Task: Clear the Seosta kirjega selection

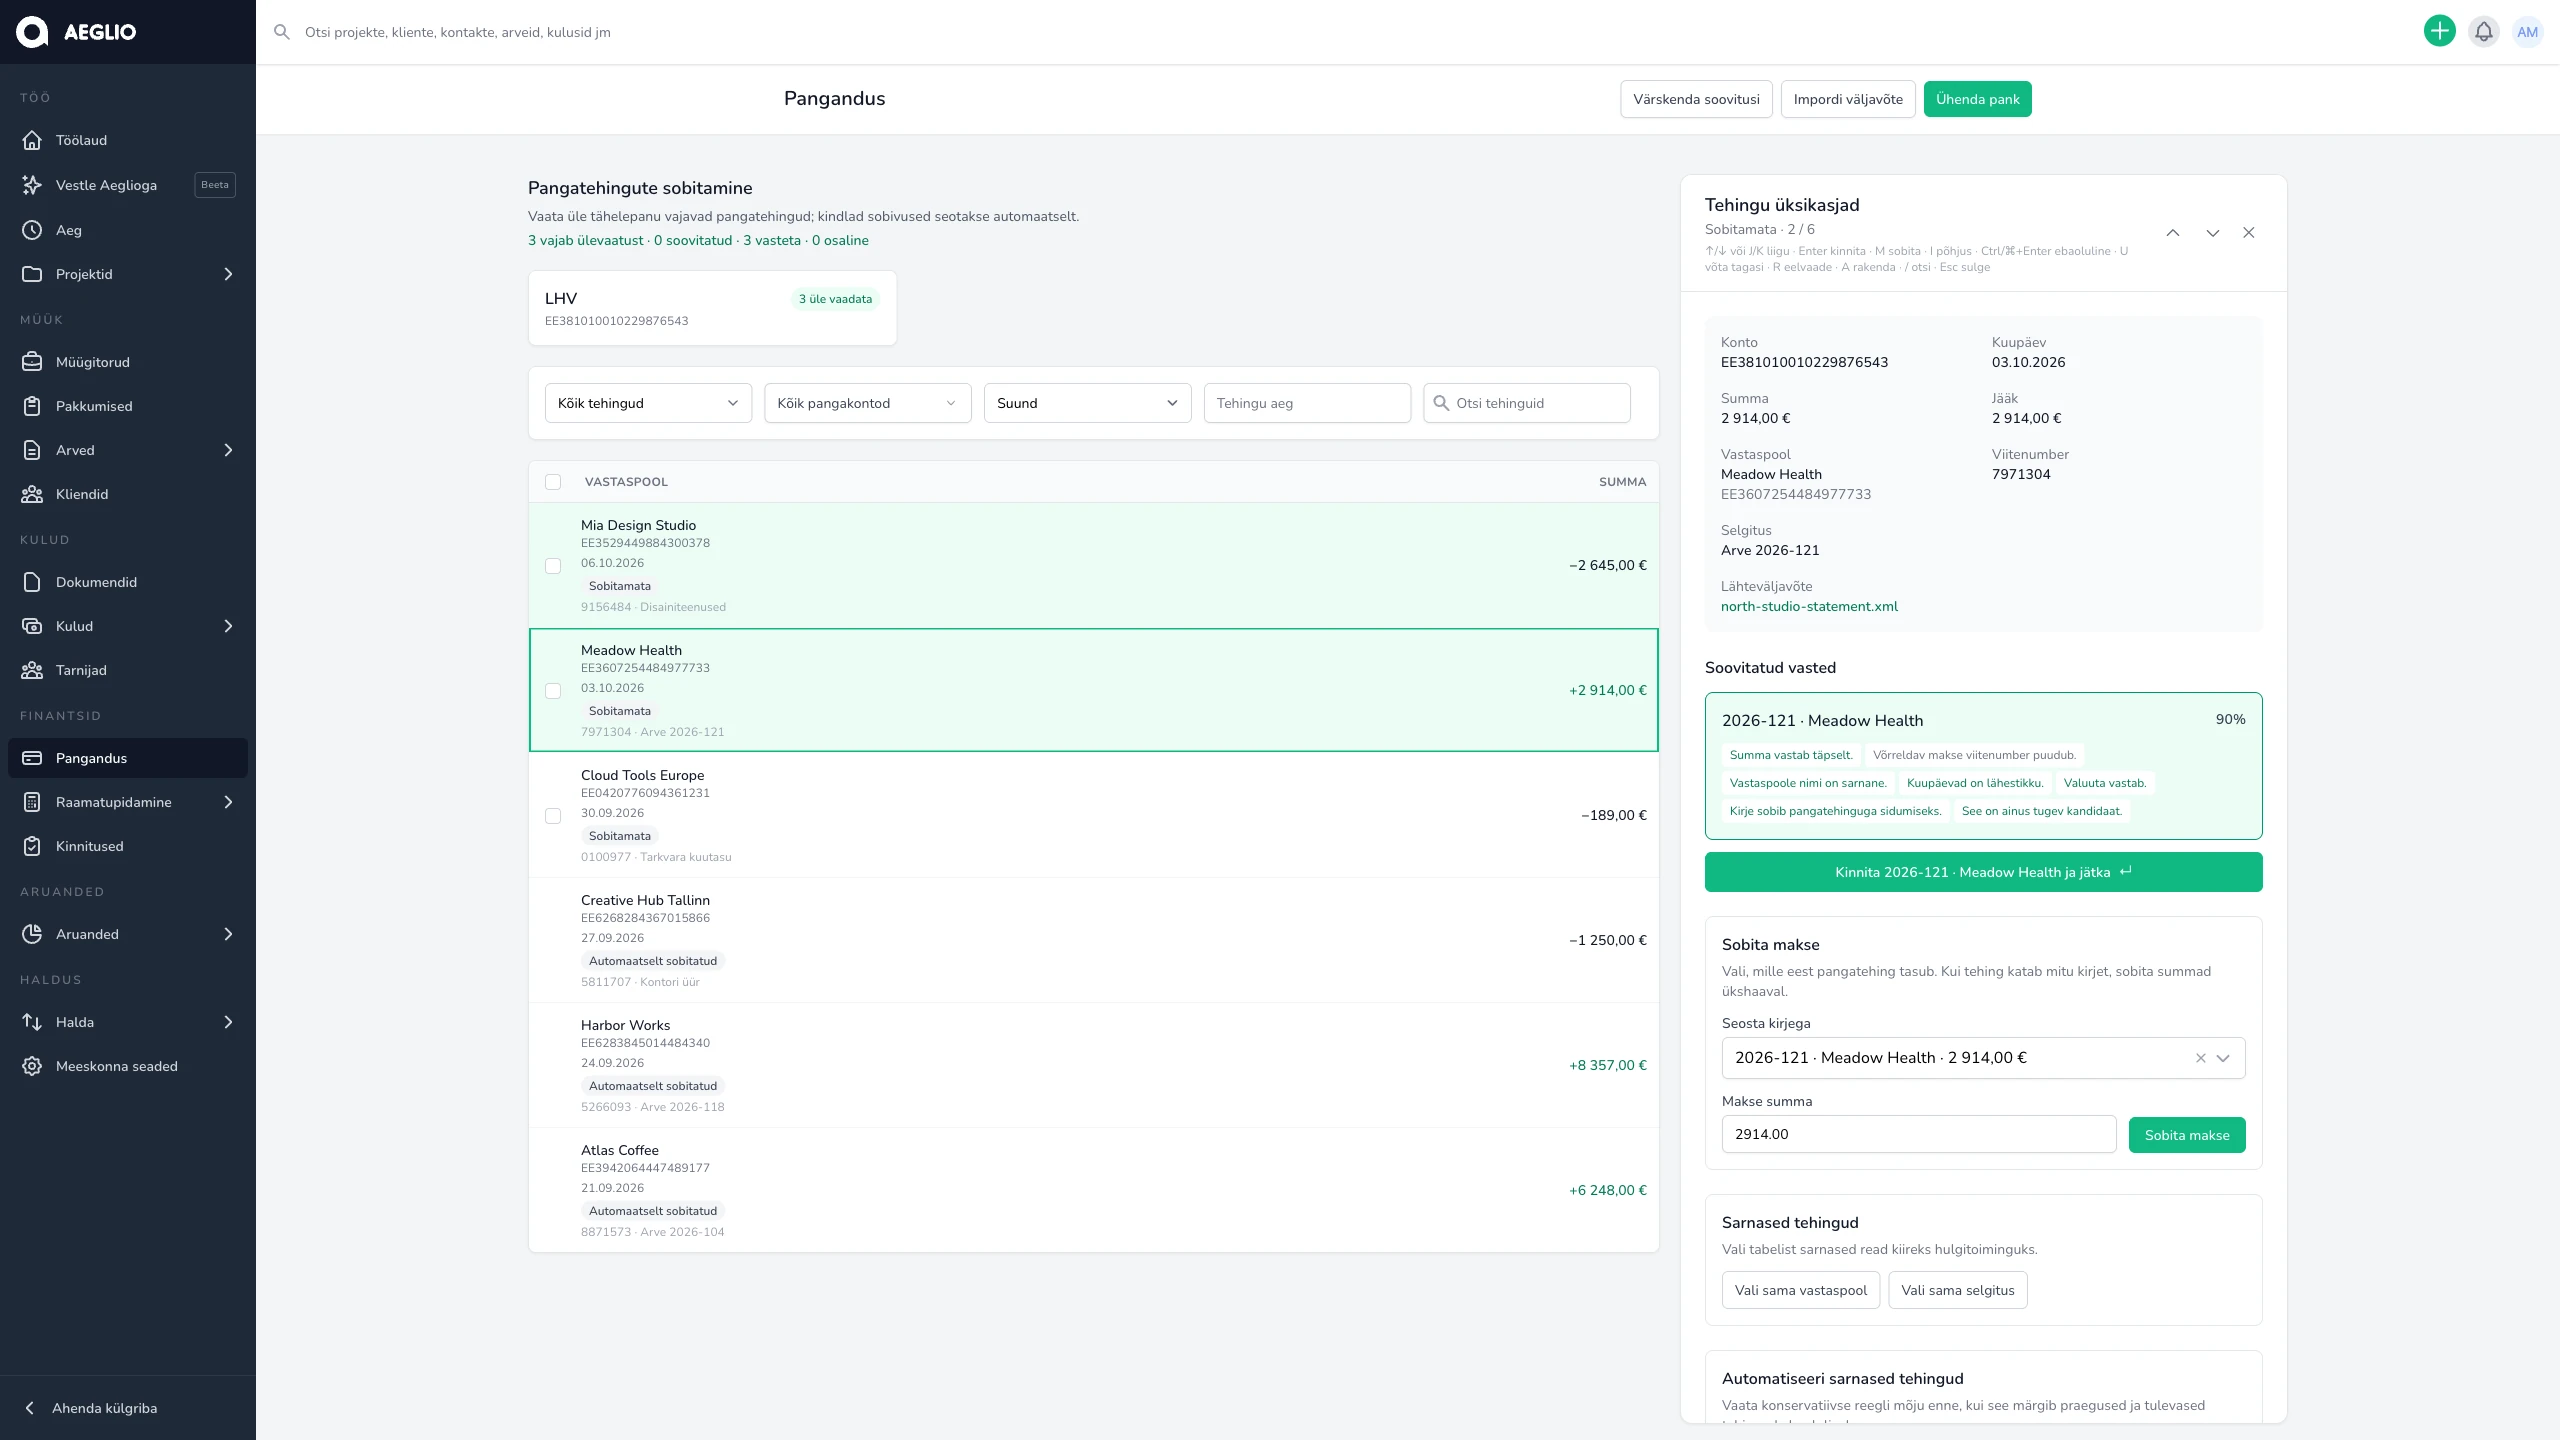Action: pos(2200,1058)
